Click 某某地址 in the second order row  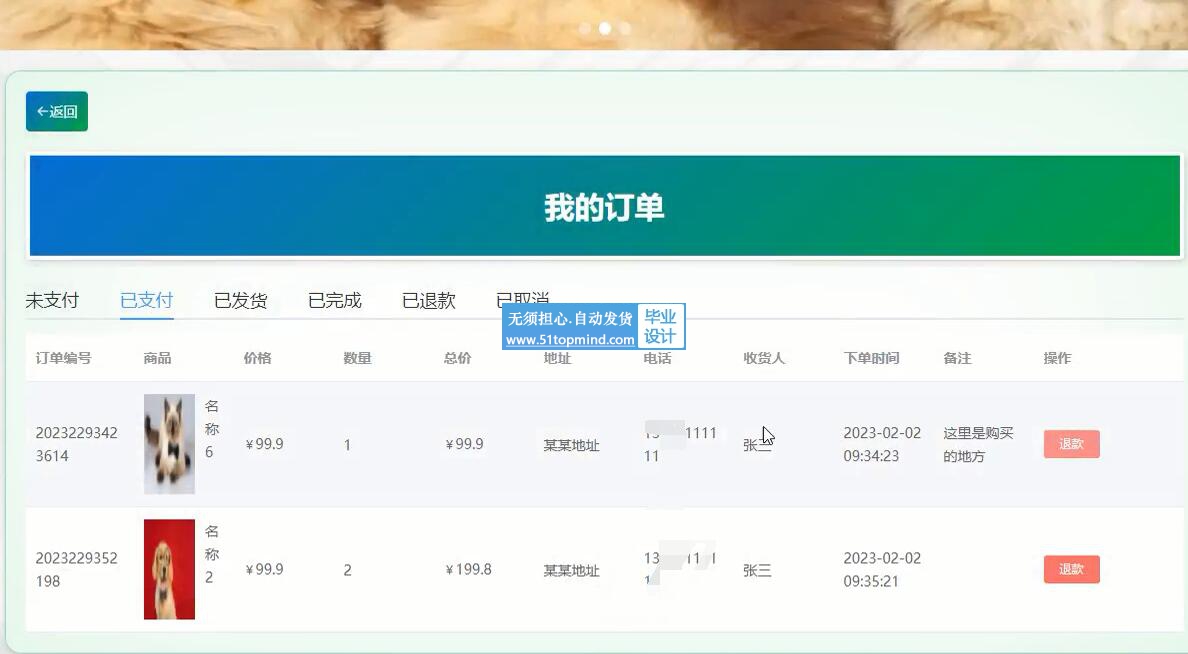pos(571,570)
